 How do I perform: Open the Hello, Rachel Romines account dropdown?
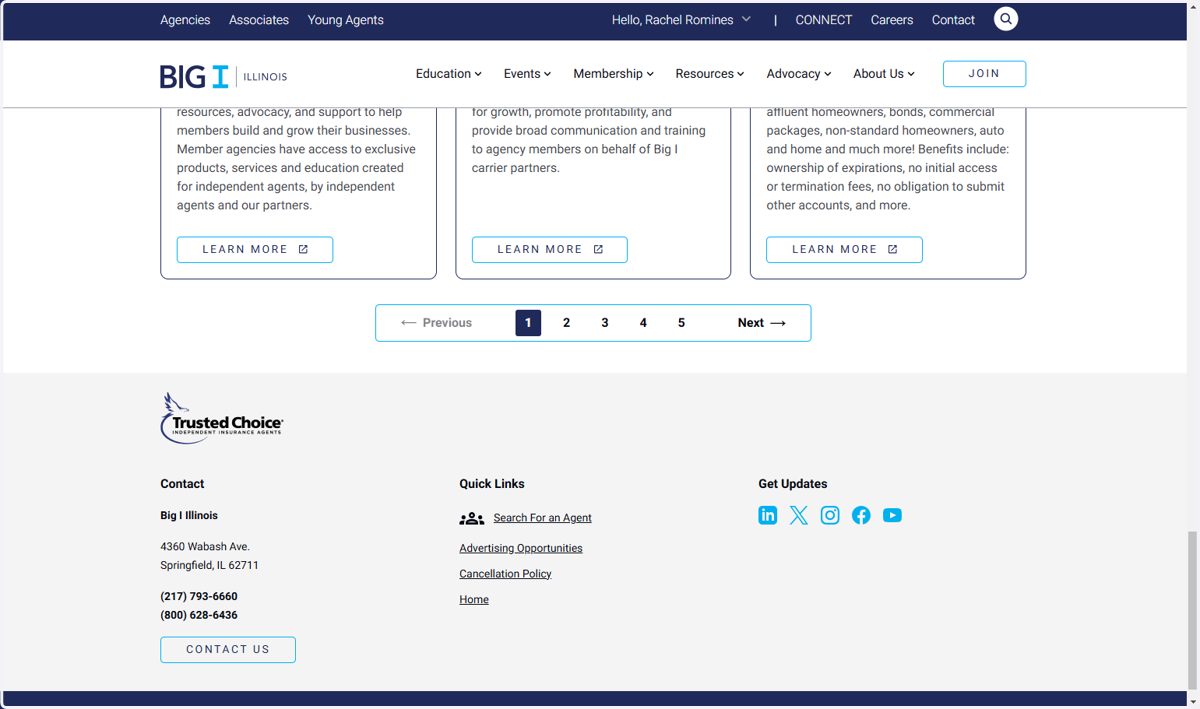[x=681, y=20]
